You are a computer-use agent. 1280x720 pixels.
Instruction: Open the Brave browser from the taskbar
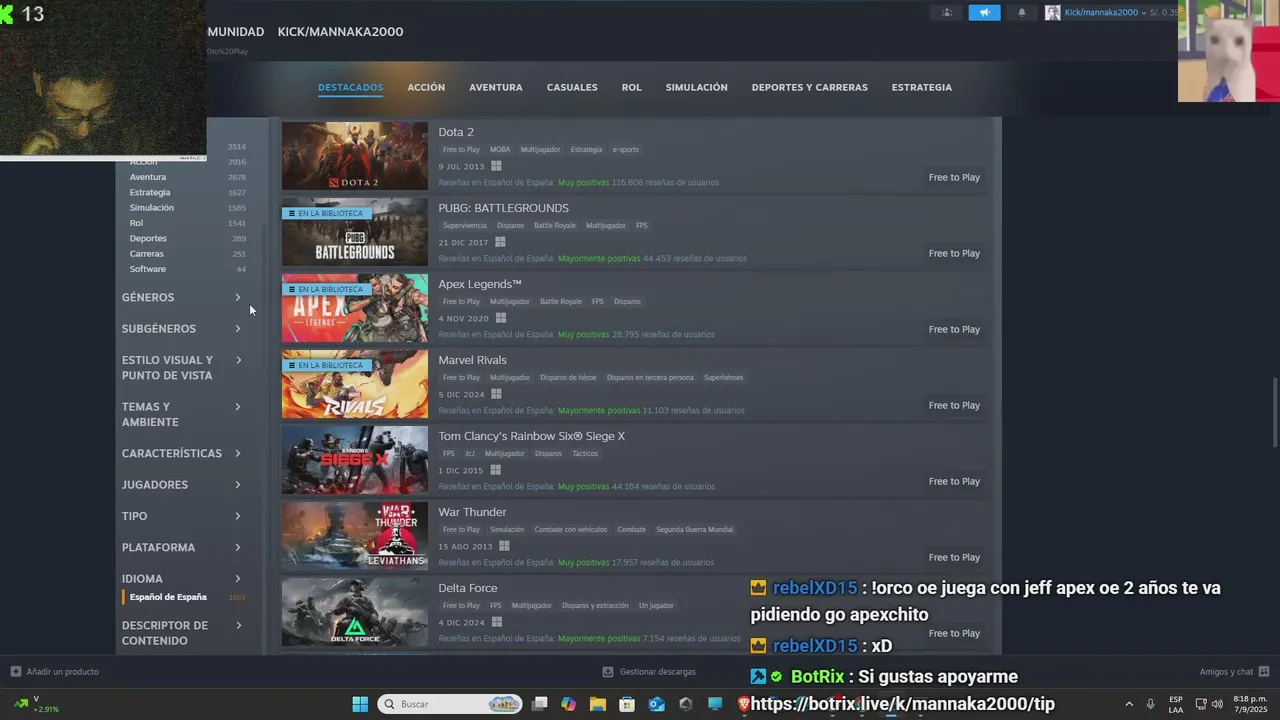click(x=744, y=704)
